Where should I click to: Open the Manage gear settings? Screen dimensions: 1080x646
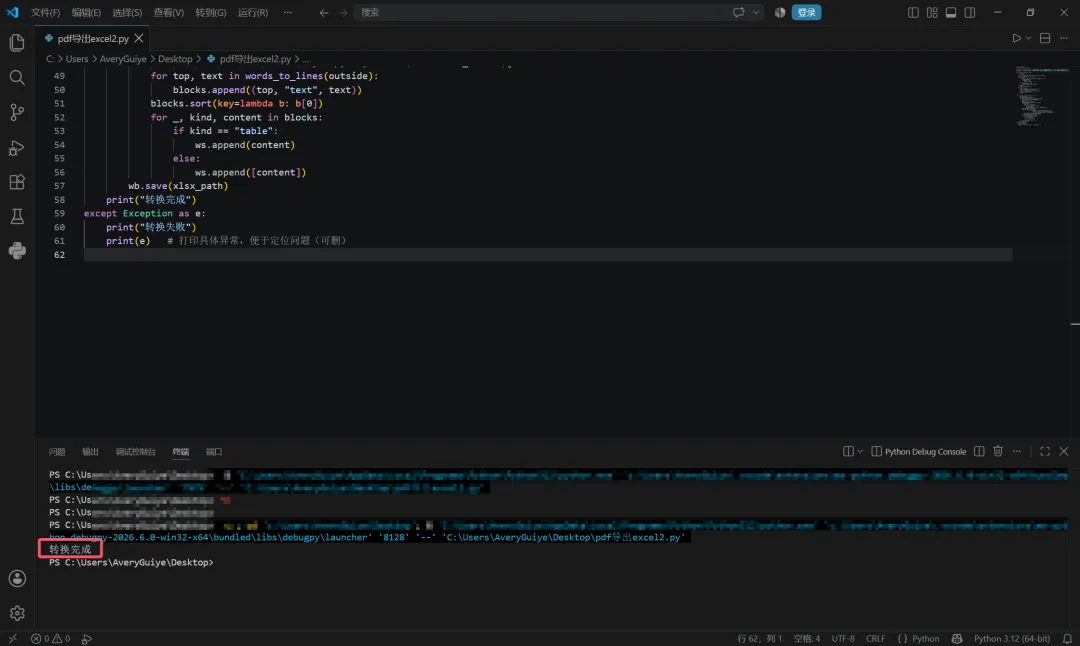click(x=17, y=613)
